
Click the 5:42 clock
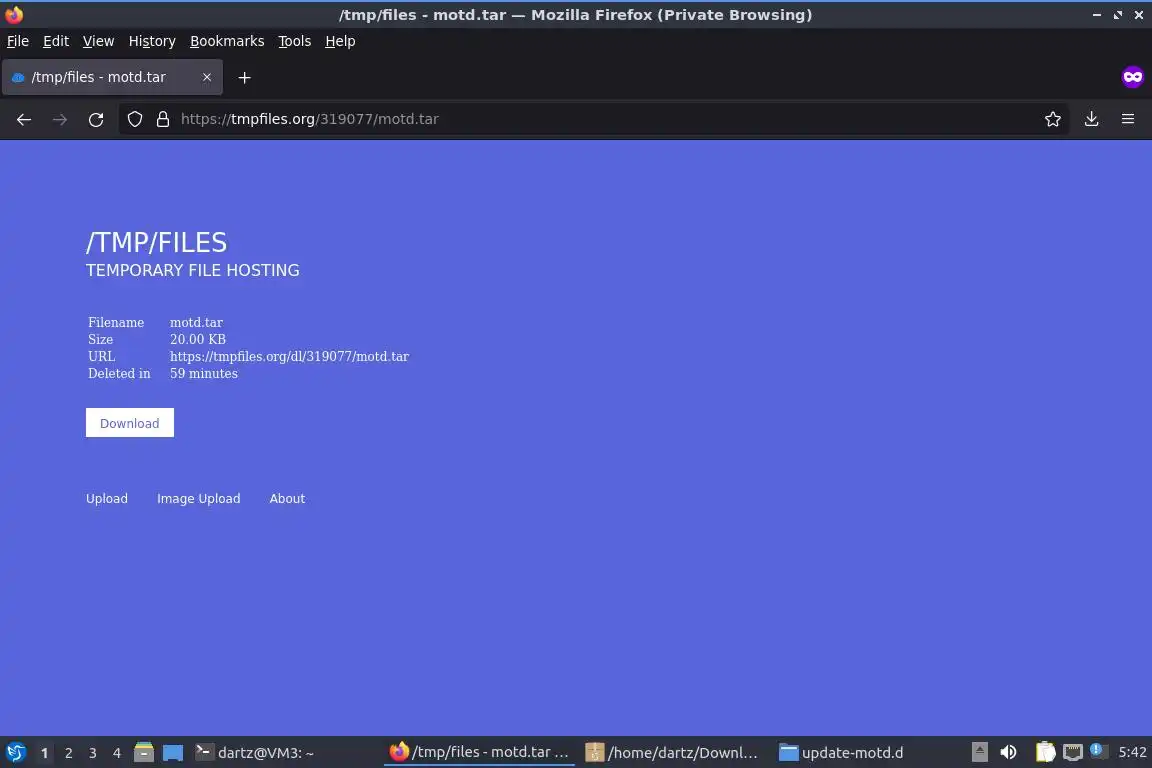pyautogui.click(x=1132, y=752)
